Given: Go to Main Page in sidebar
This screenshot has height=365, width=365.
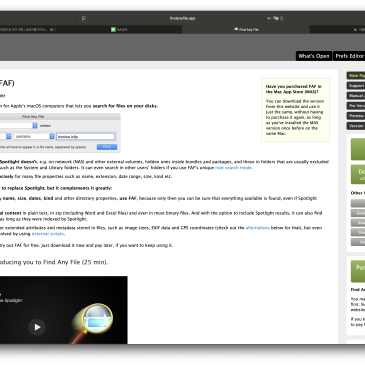Looking at the screenshot, I should 356,76.
